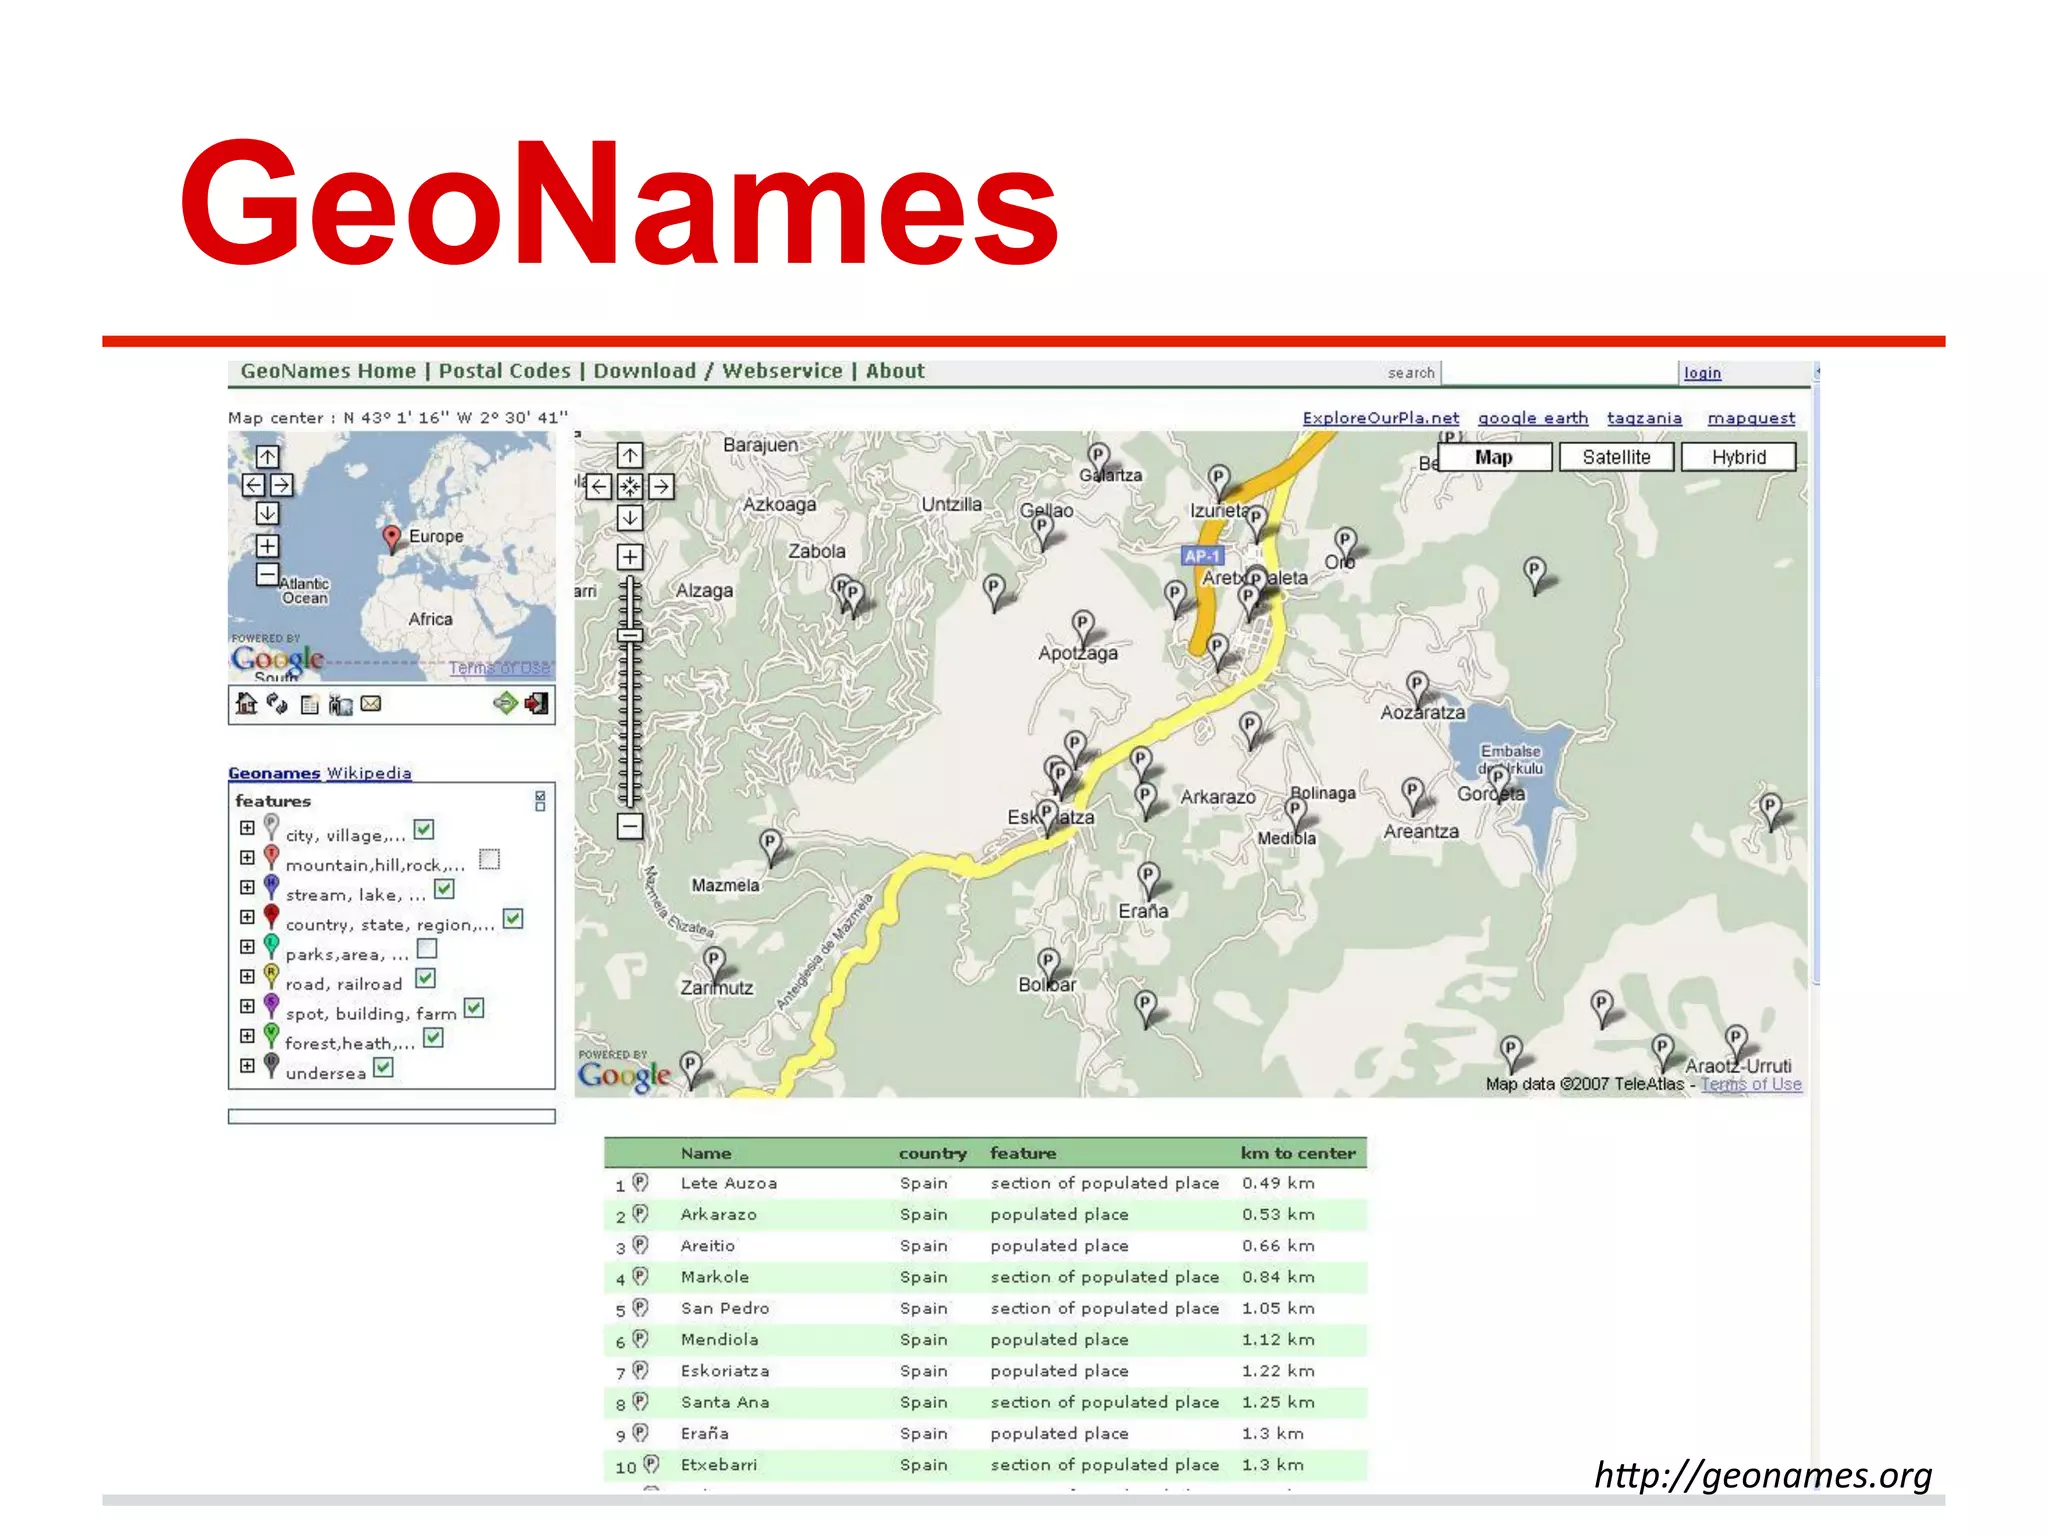Open About menu item
Image resolution: width=2048 pixels, height=1536 pixels.
pos(895,371)
